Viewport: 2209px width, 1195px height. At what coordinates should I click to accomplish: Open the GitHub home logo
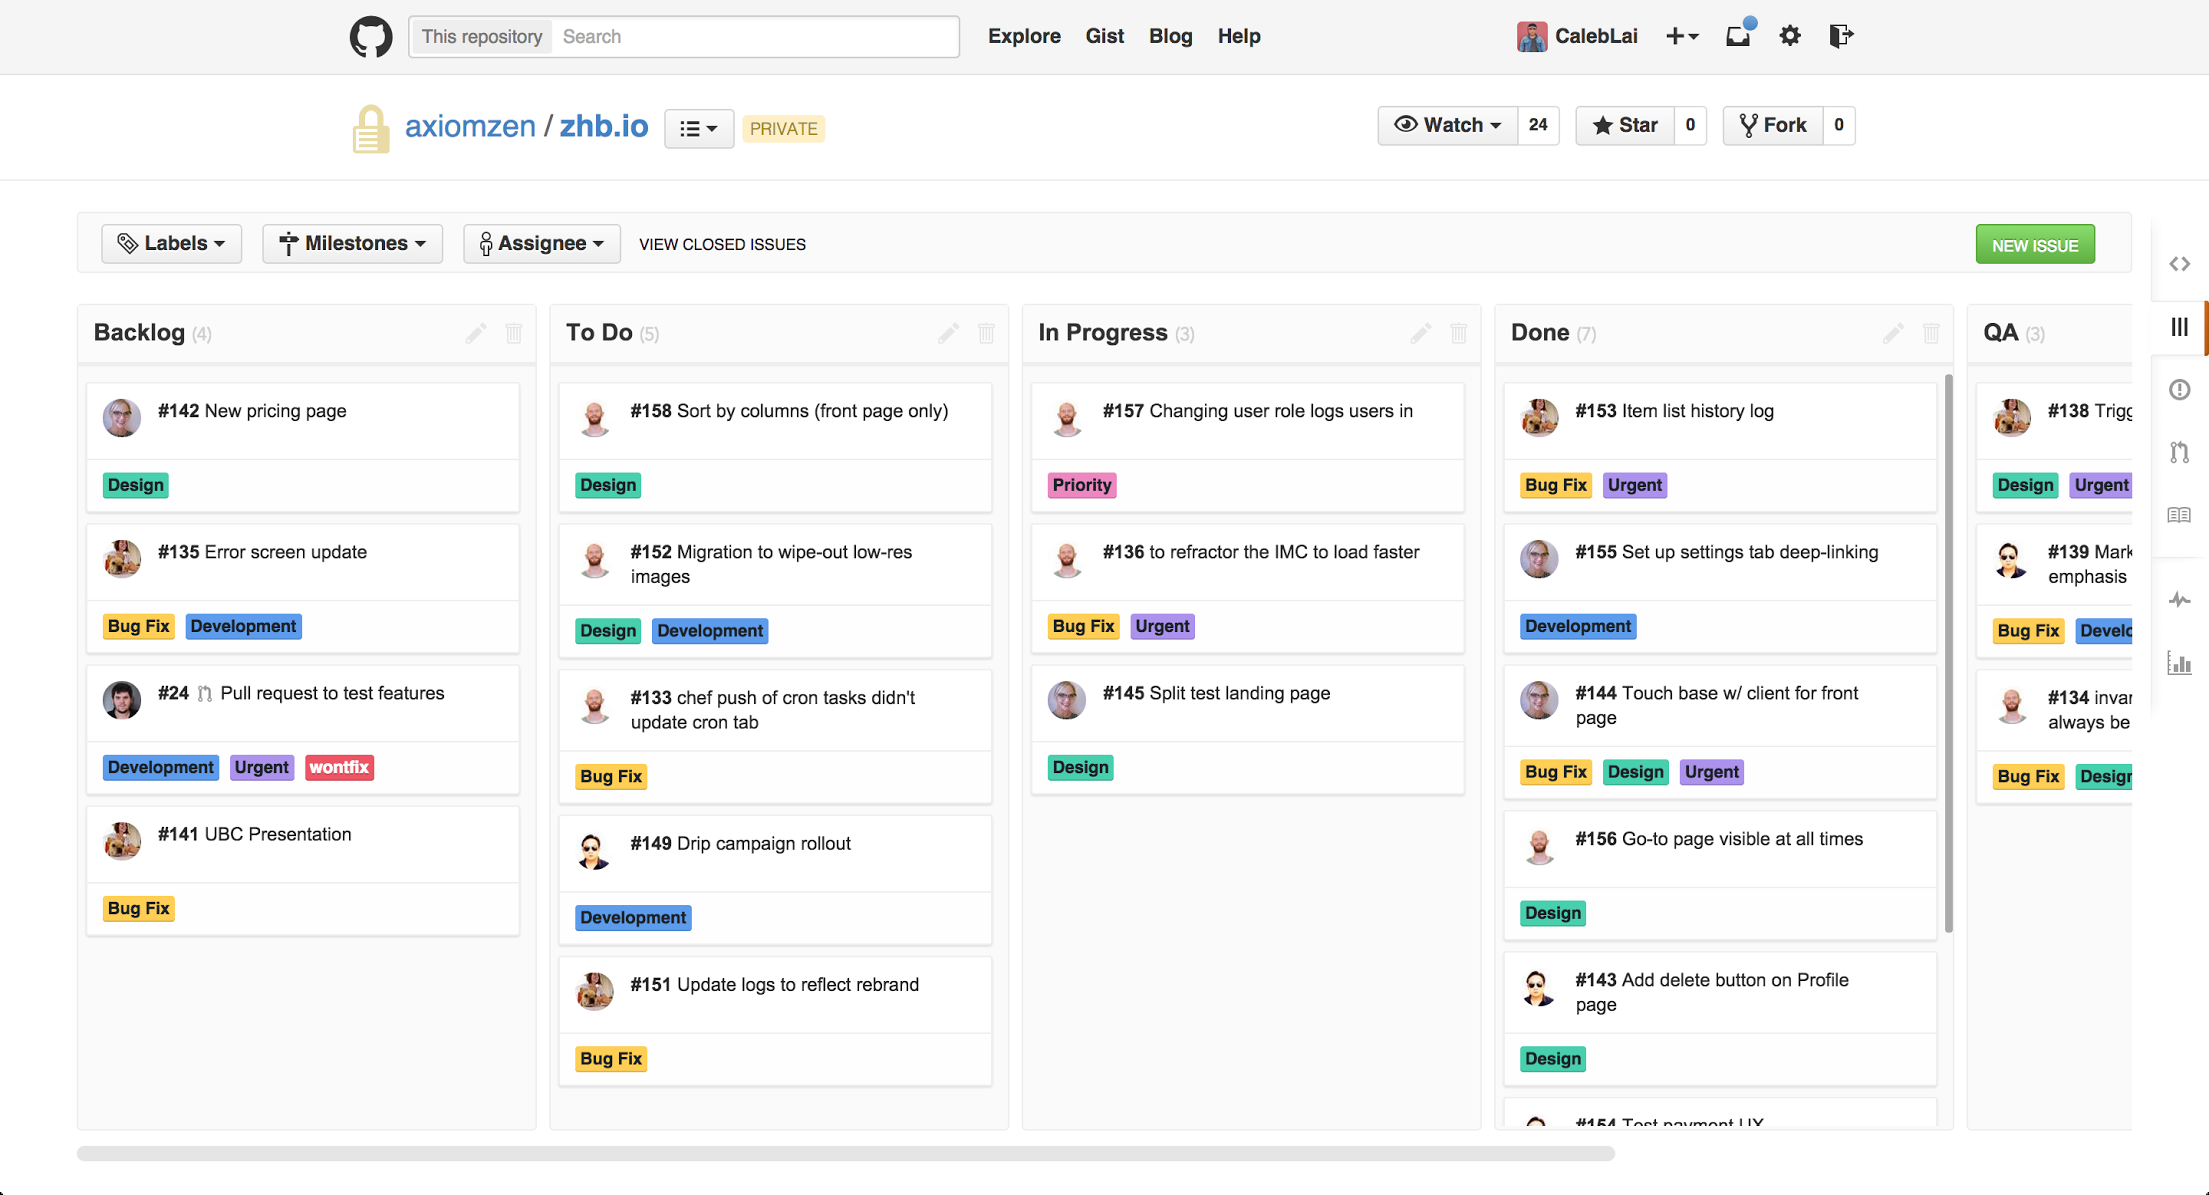click(x=370, y=37)
